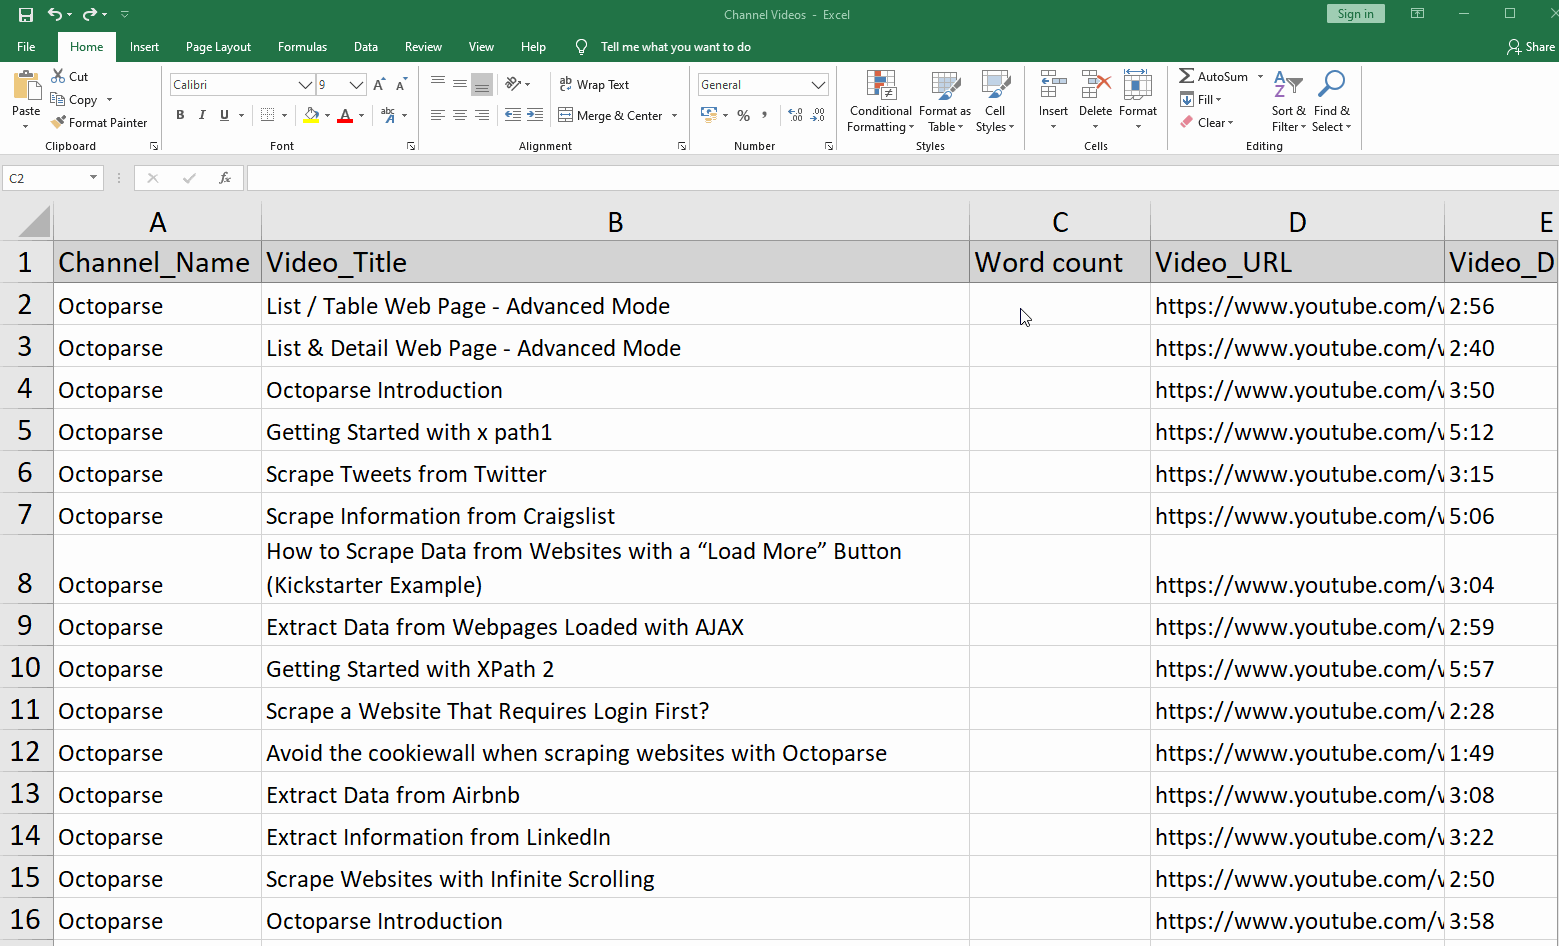Toggle Align Left for cell text

438,115
